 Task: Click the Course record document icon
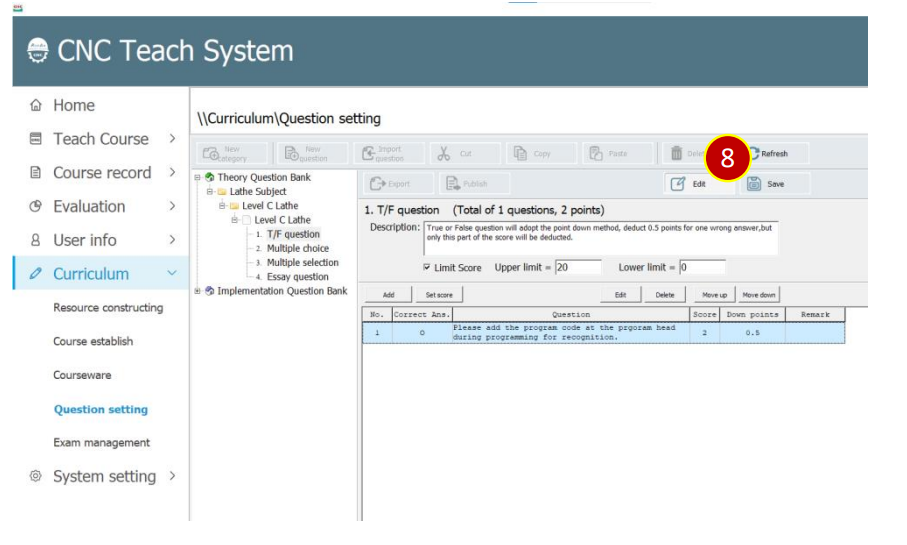(36, 172)
